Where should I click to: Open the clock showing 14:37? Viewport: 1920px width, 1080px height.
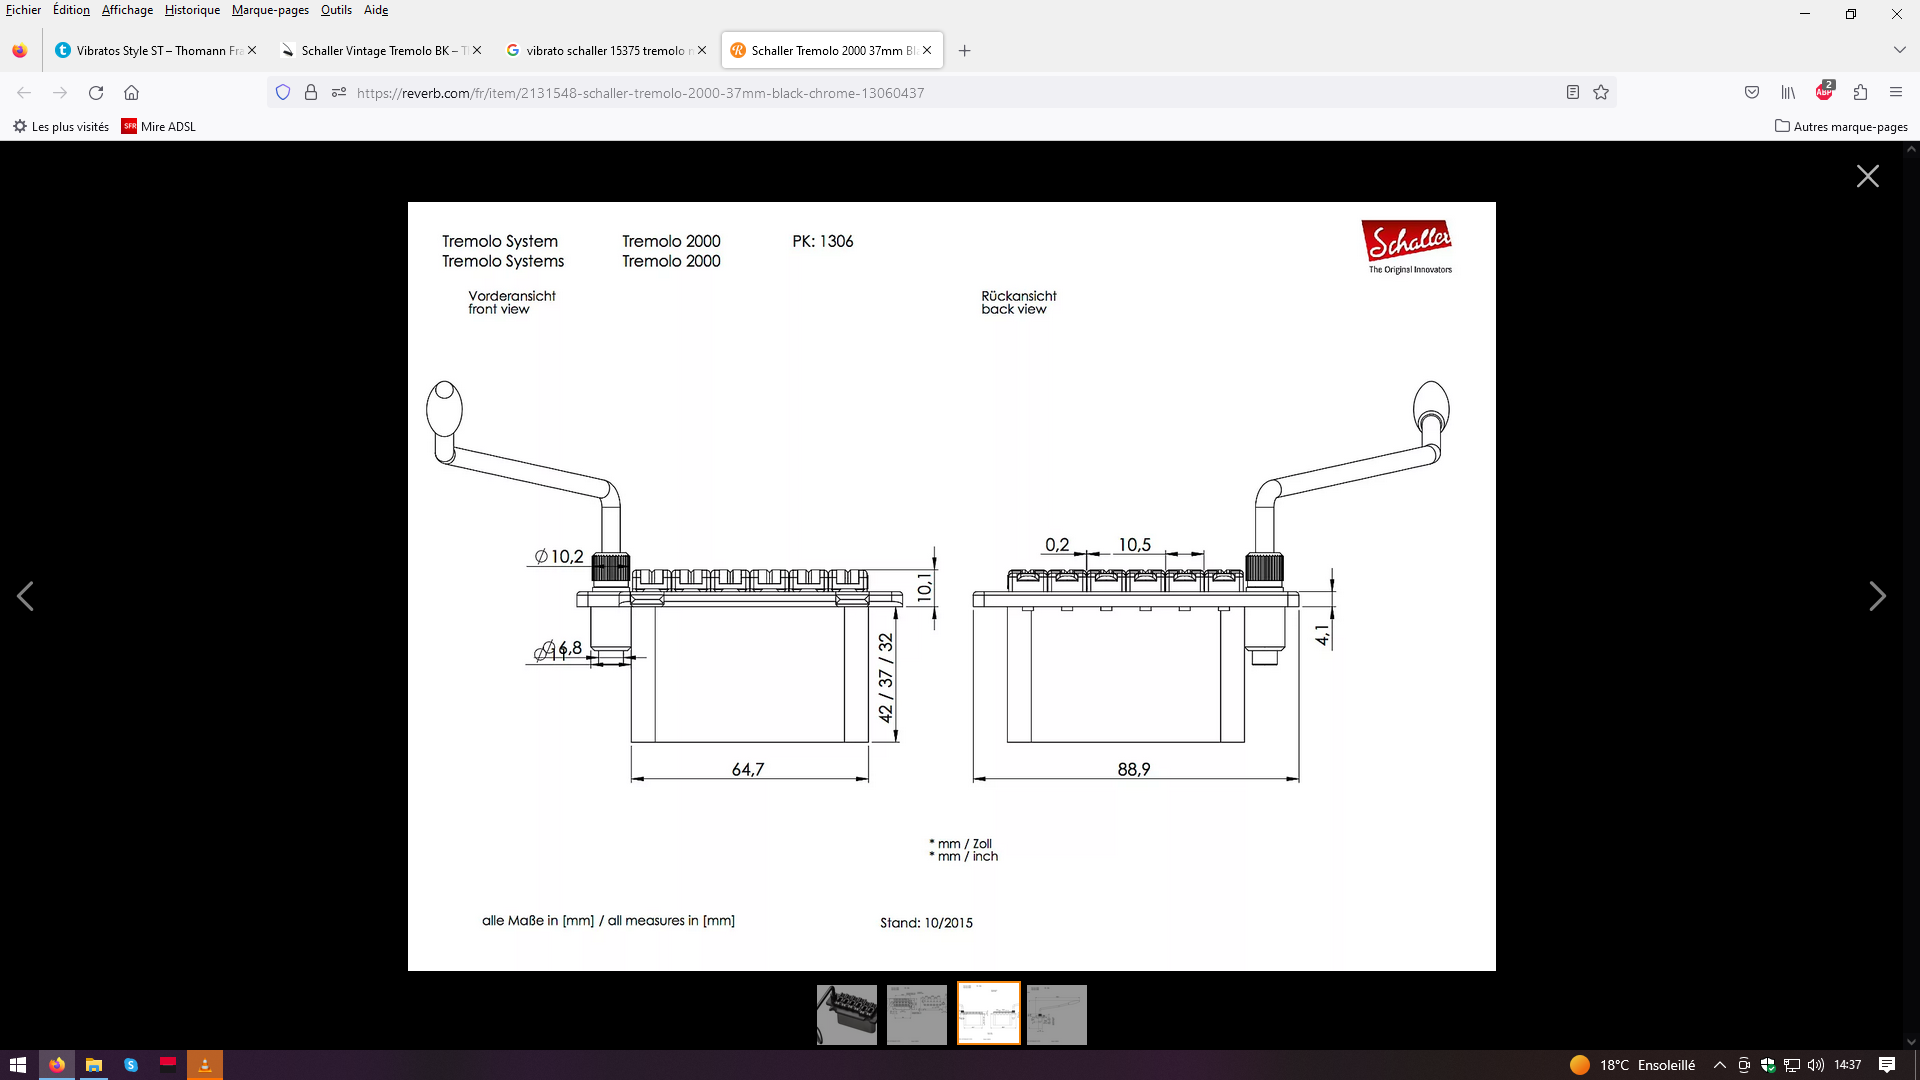coord(1848,1065)
